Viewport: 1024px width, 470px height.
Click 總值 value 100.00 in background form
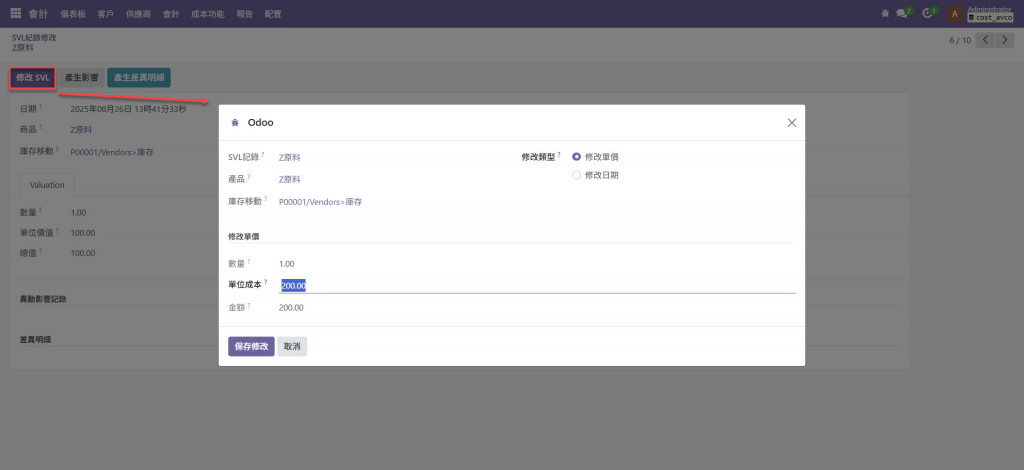(x=83, y=253)
